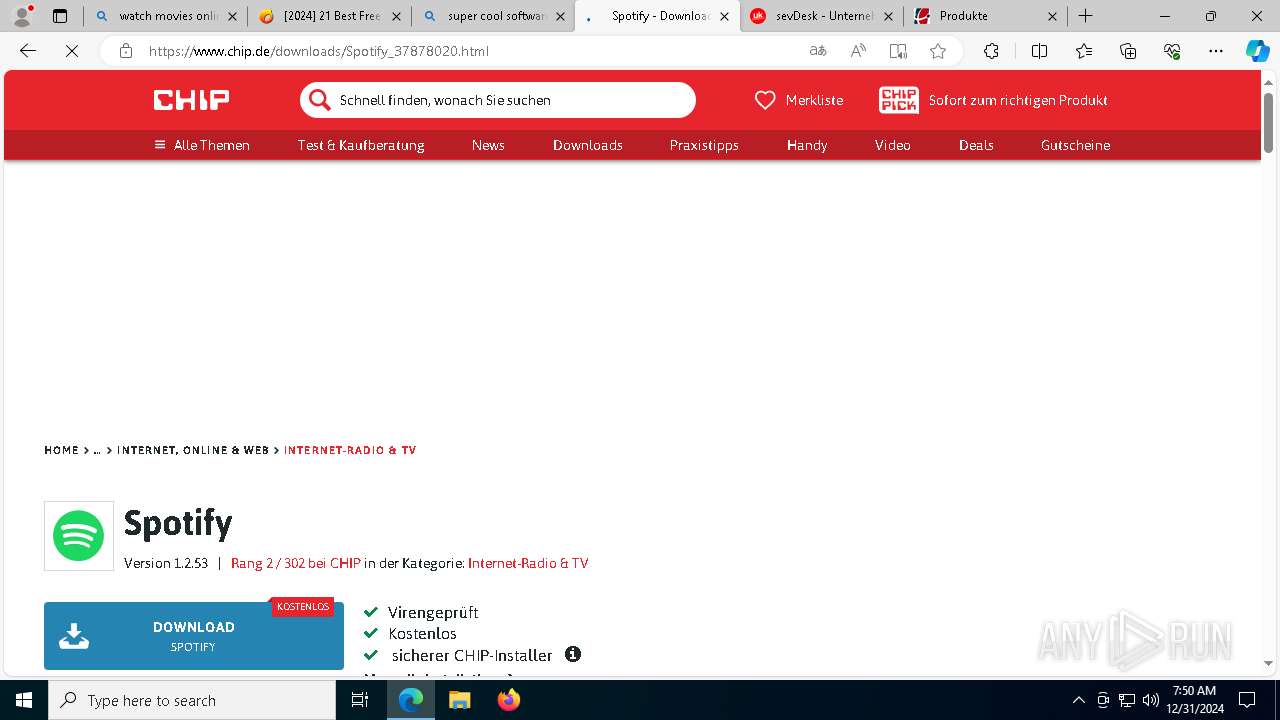Click the Download Spotify button

[x=194, y=636]
